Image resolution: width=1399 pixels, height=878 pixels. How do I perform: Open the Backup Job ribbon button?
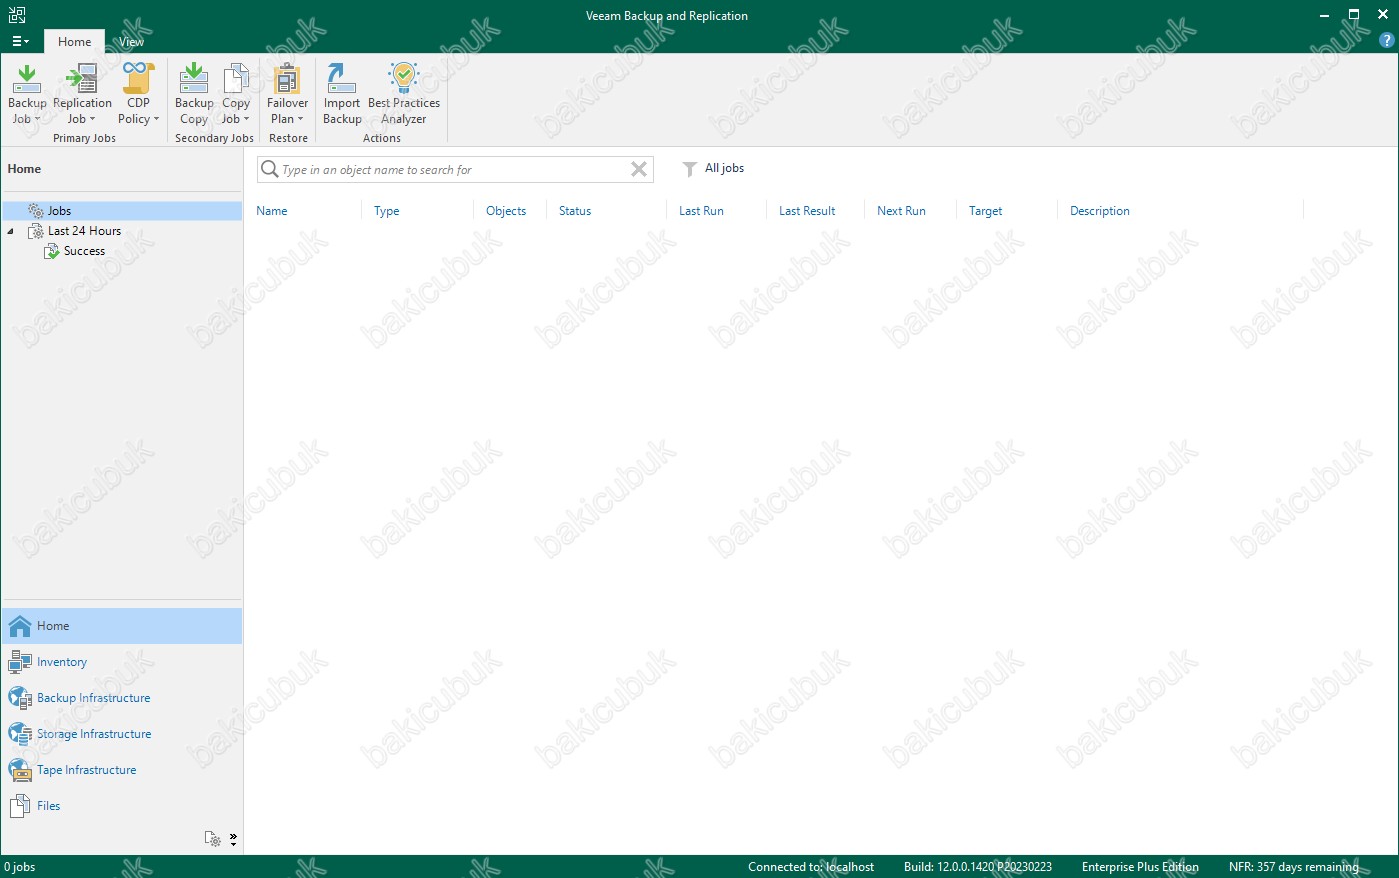coord(27,94)
